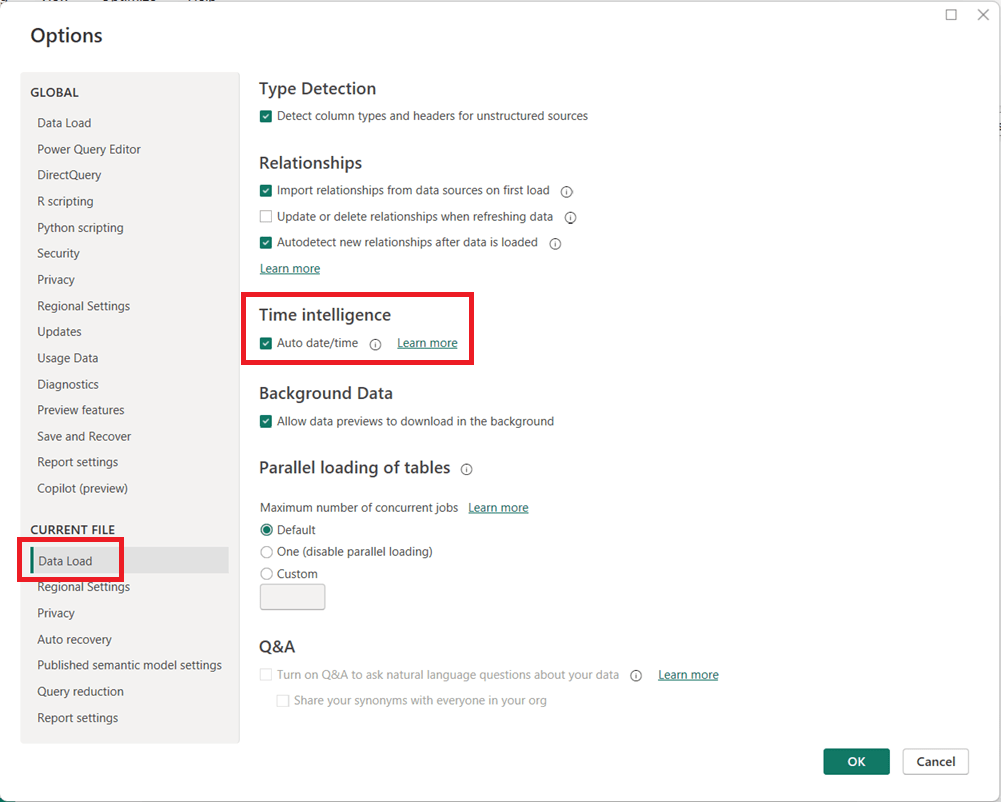Click the custom concurrent jobs input box

tap(292, 597)
